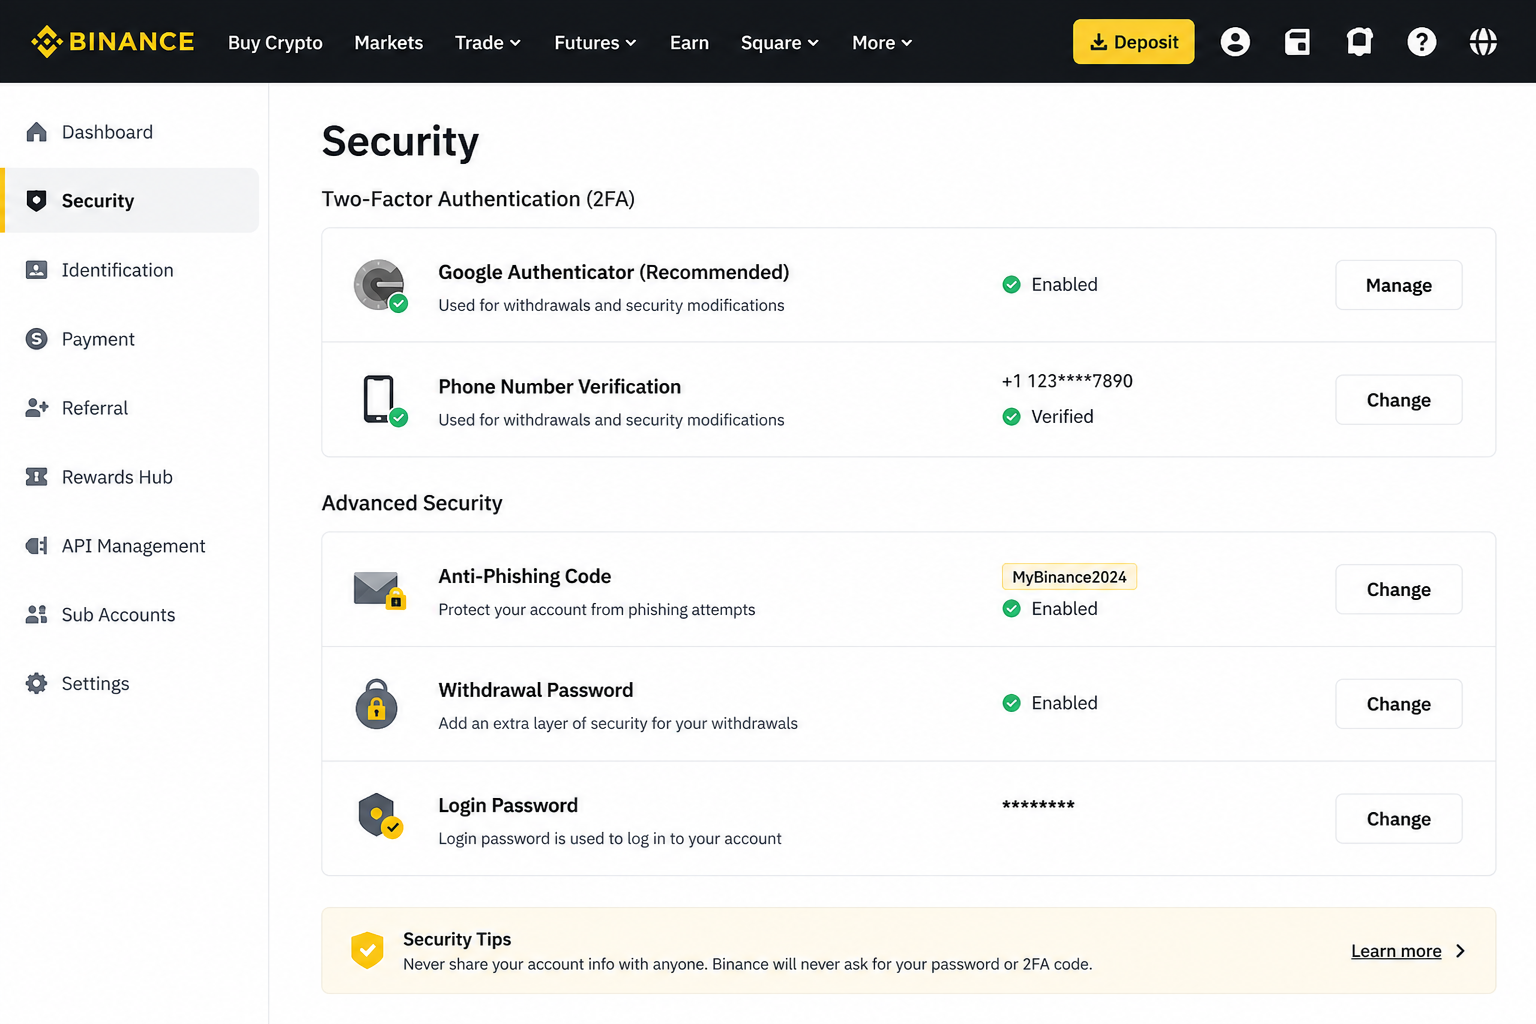Open Markets in top navigation

(388, 42)
